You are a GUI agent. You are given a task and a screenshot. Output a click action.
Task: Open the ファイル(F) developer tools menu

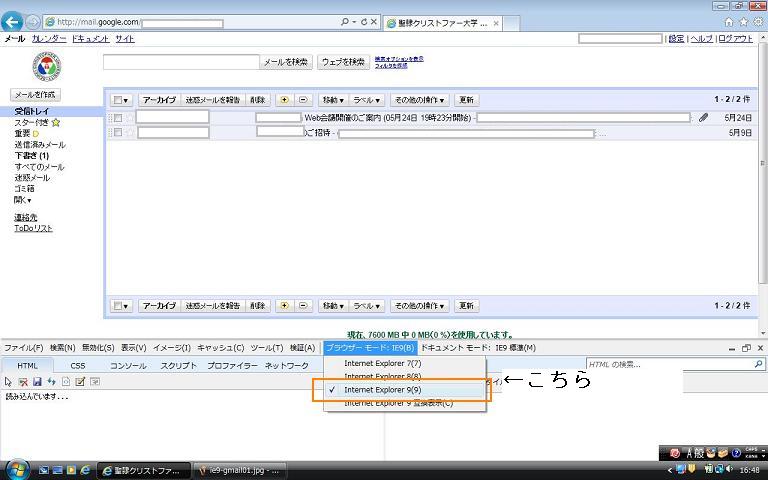pyautogui.click(x=24, y=348)
